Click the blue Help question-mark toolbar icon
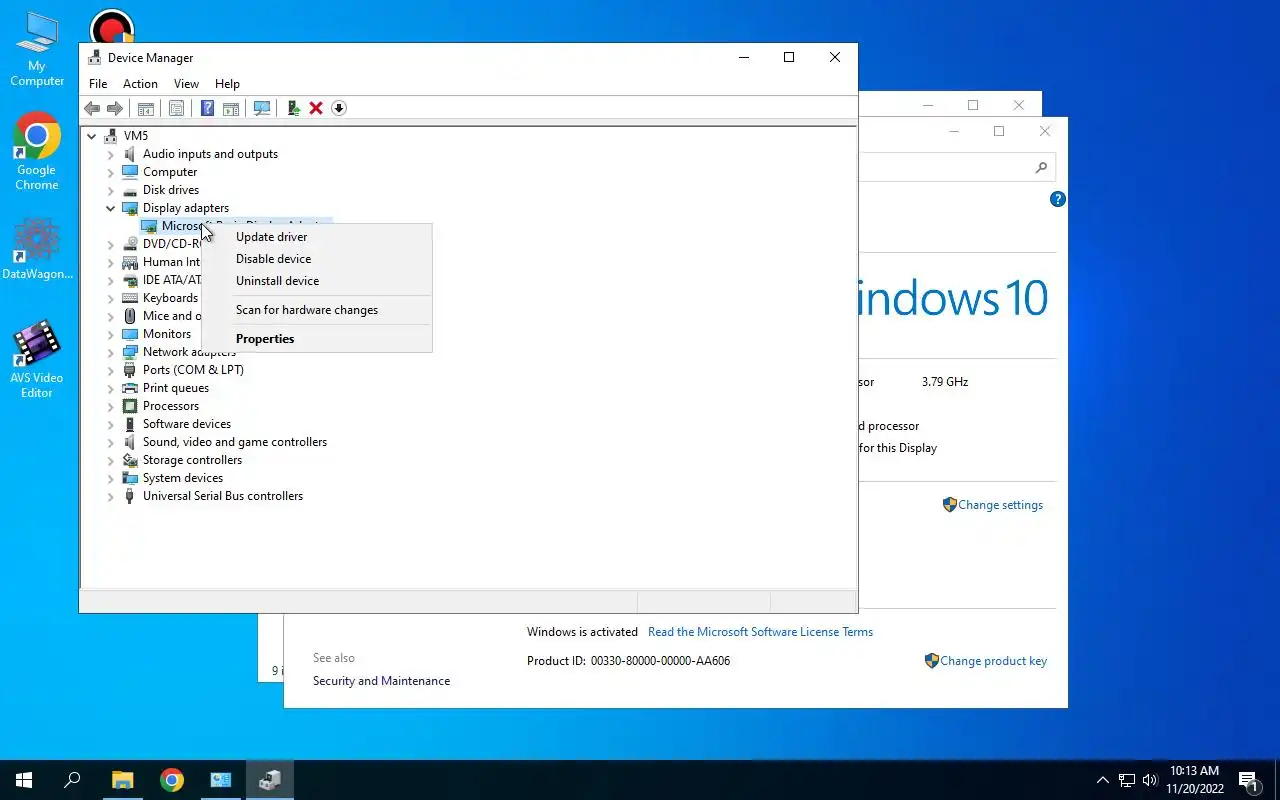Viewport: 1280px width, 800px height. click(207, 108)
